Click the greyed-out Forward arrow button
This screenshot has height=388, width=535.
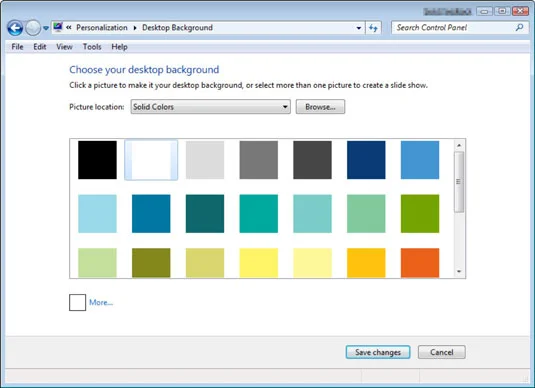click(x=33, y=28)
